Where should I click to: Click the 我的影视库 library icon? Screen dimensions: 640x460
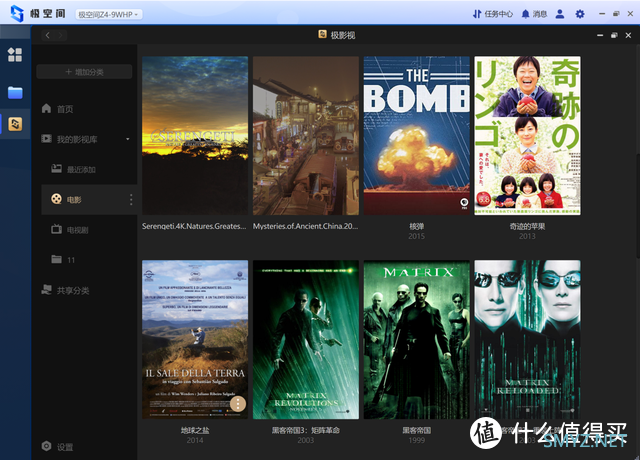tap(46, 139)
